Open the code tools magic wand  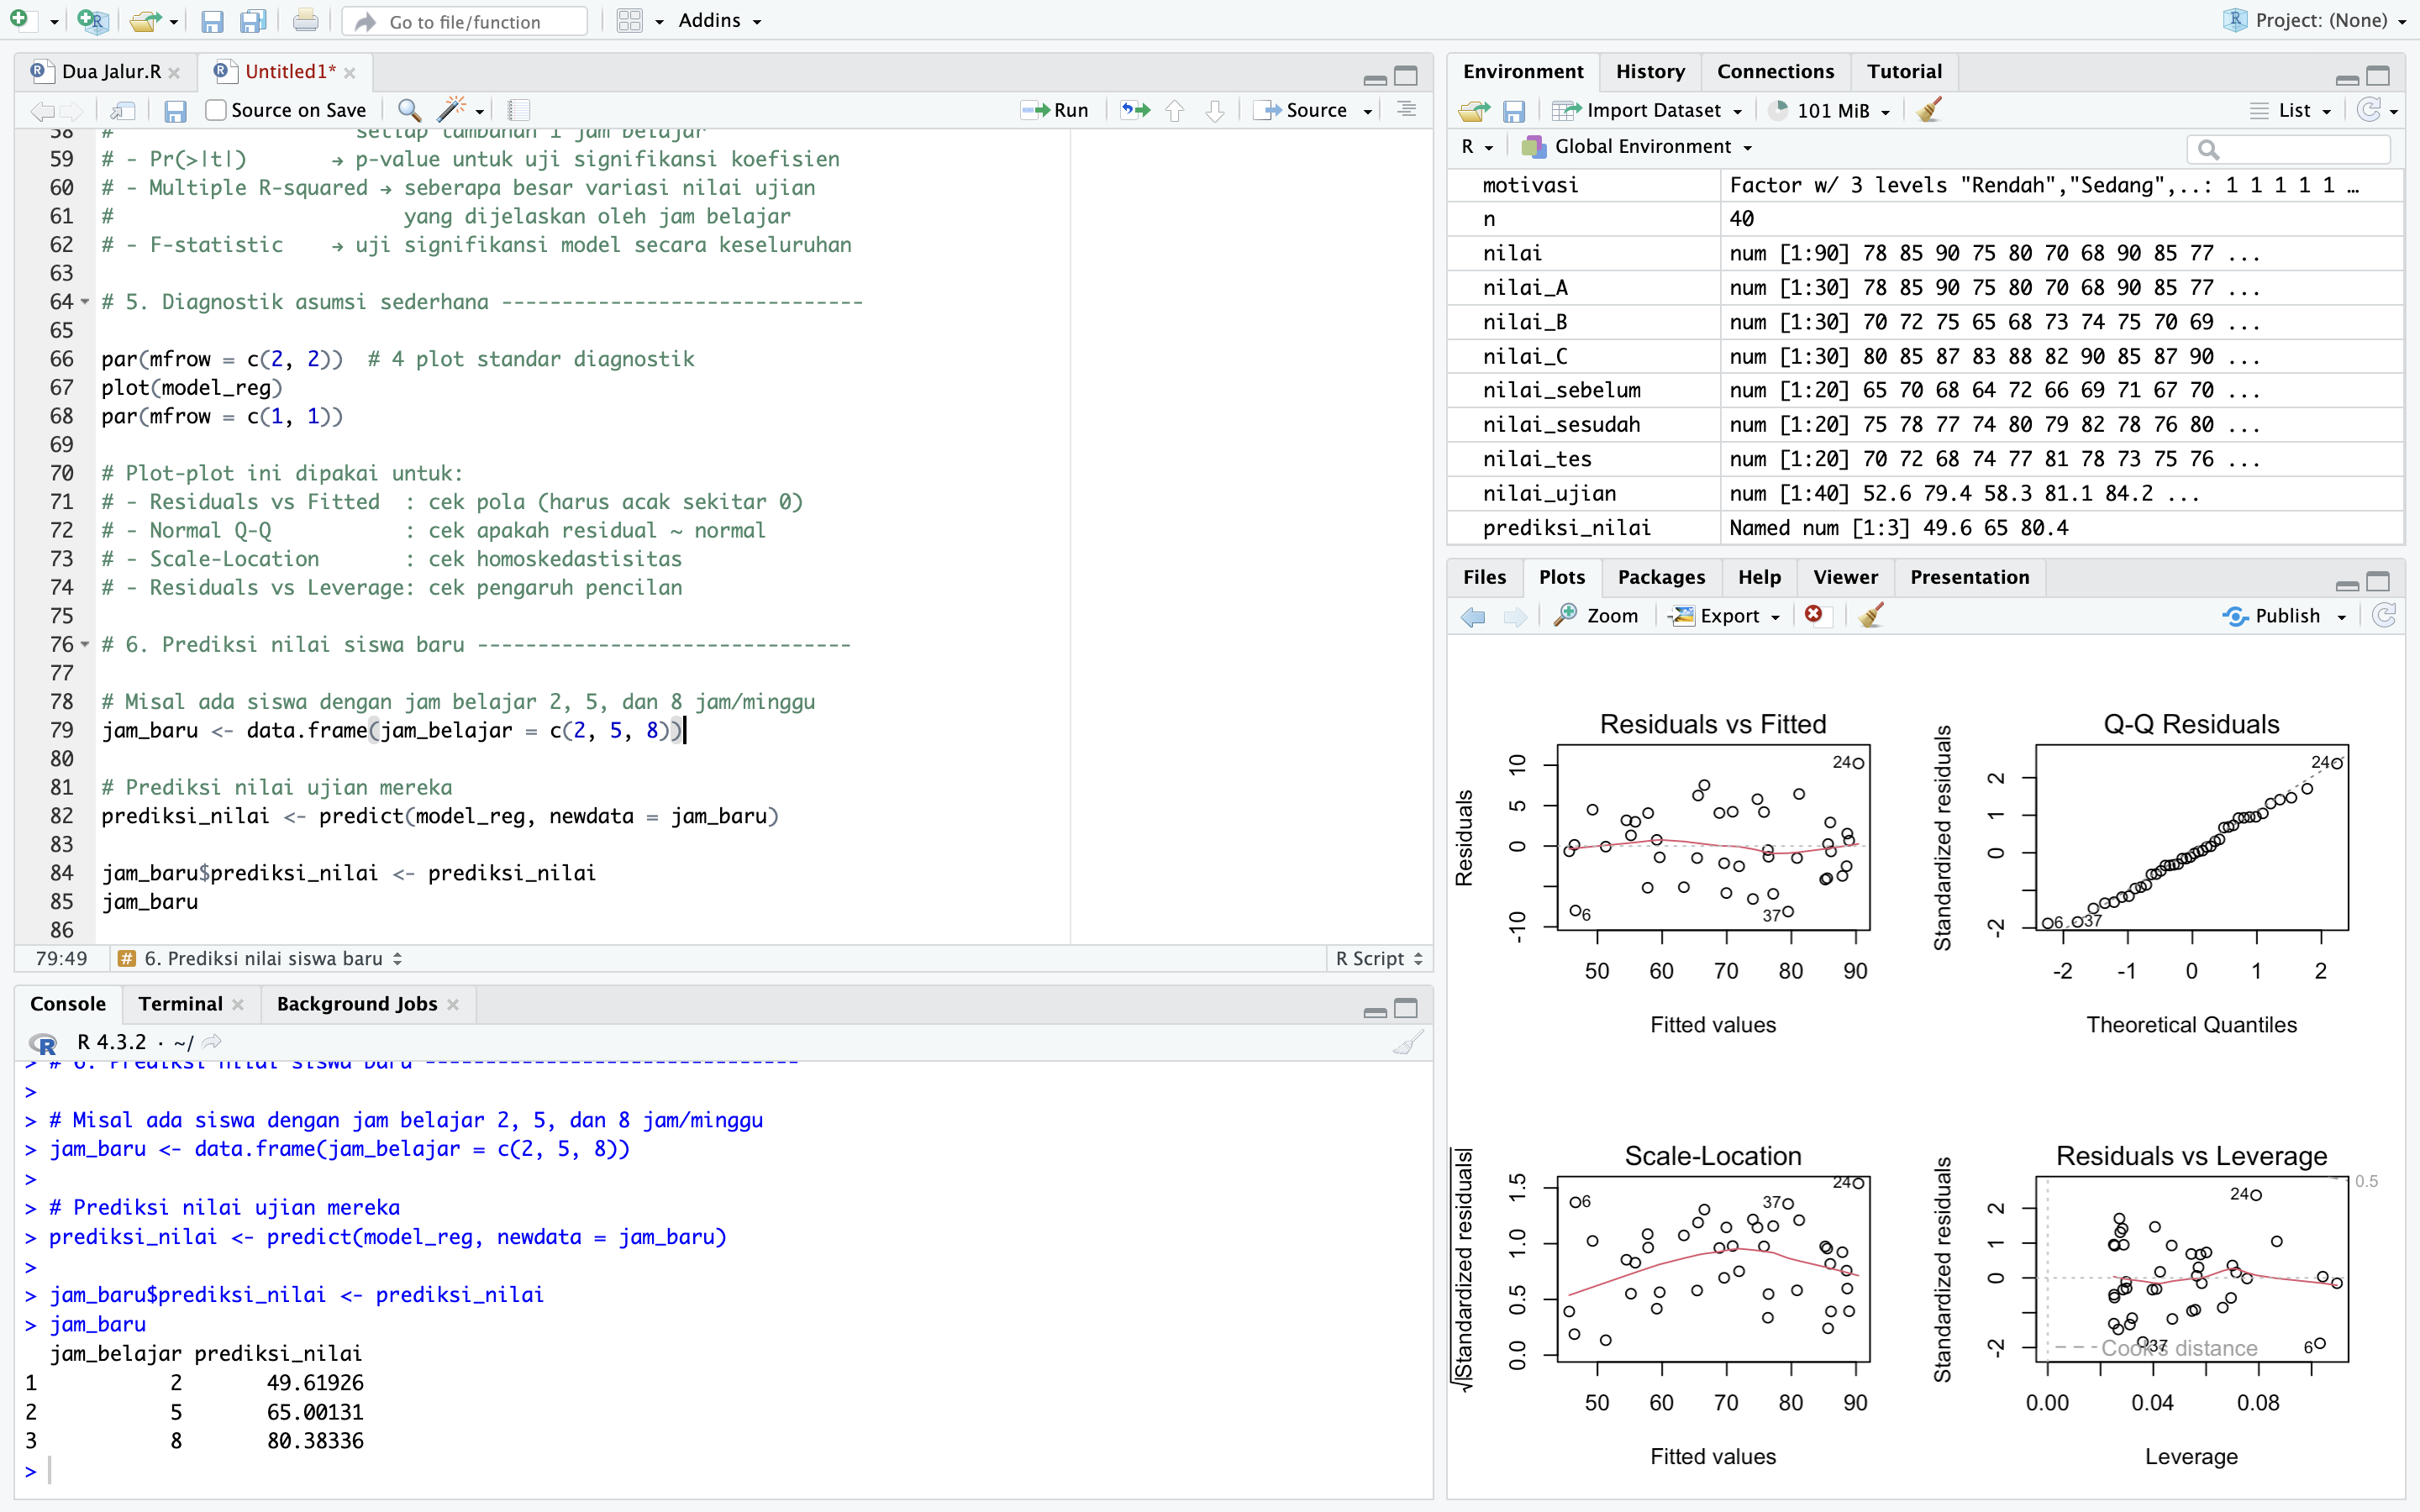point(453,111)
